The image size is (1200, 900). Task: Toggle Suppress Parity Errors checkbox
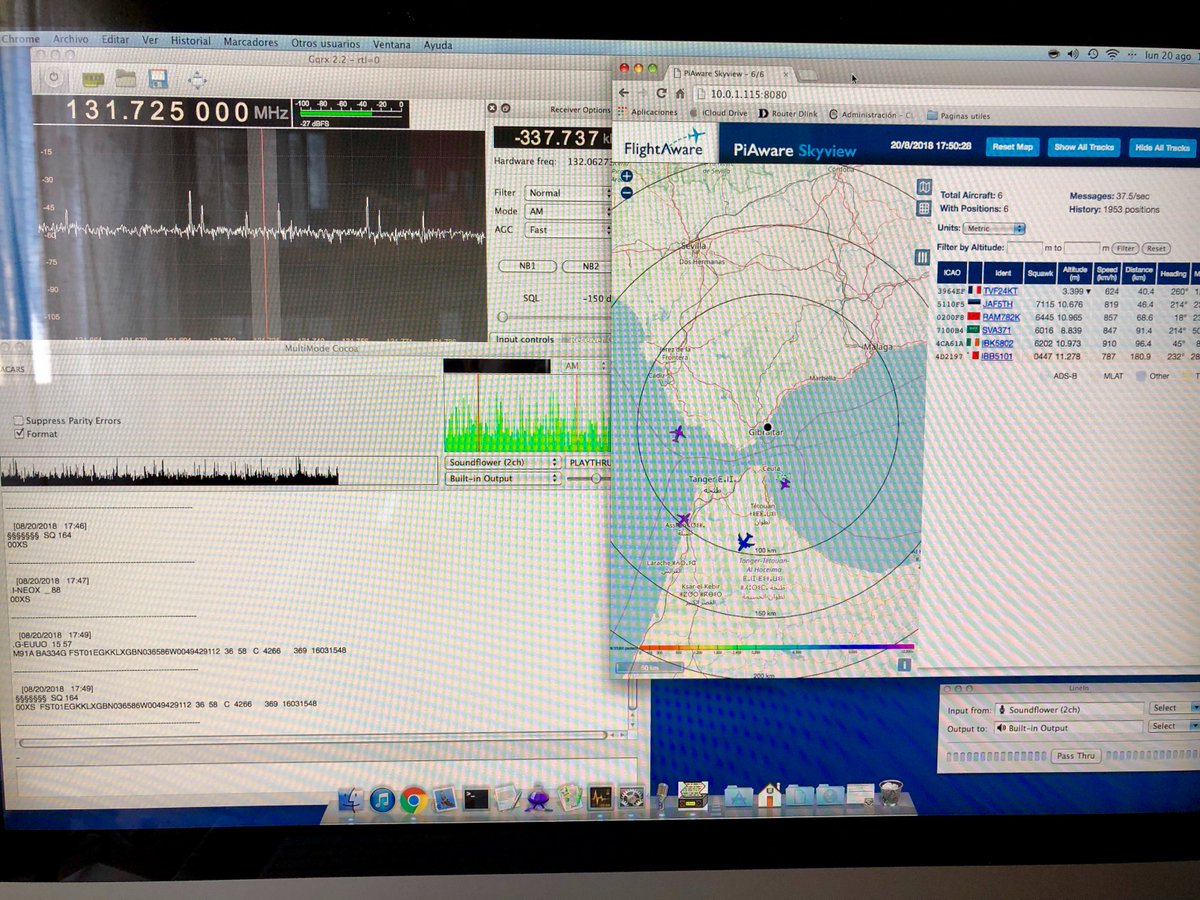point(18,421)
